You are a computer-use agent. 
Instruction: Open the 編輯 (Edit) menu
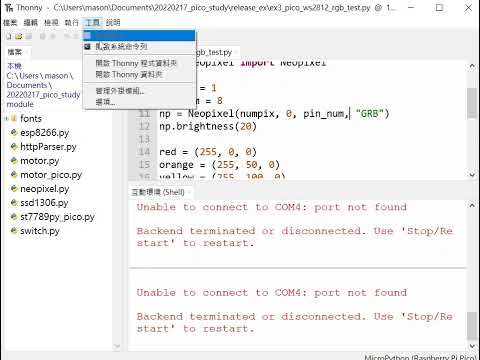tap(31, 23)
